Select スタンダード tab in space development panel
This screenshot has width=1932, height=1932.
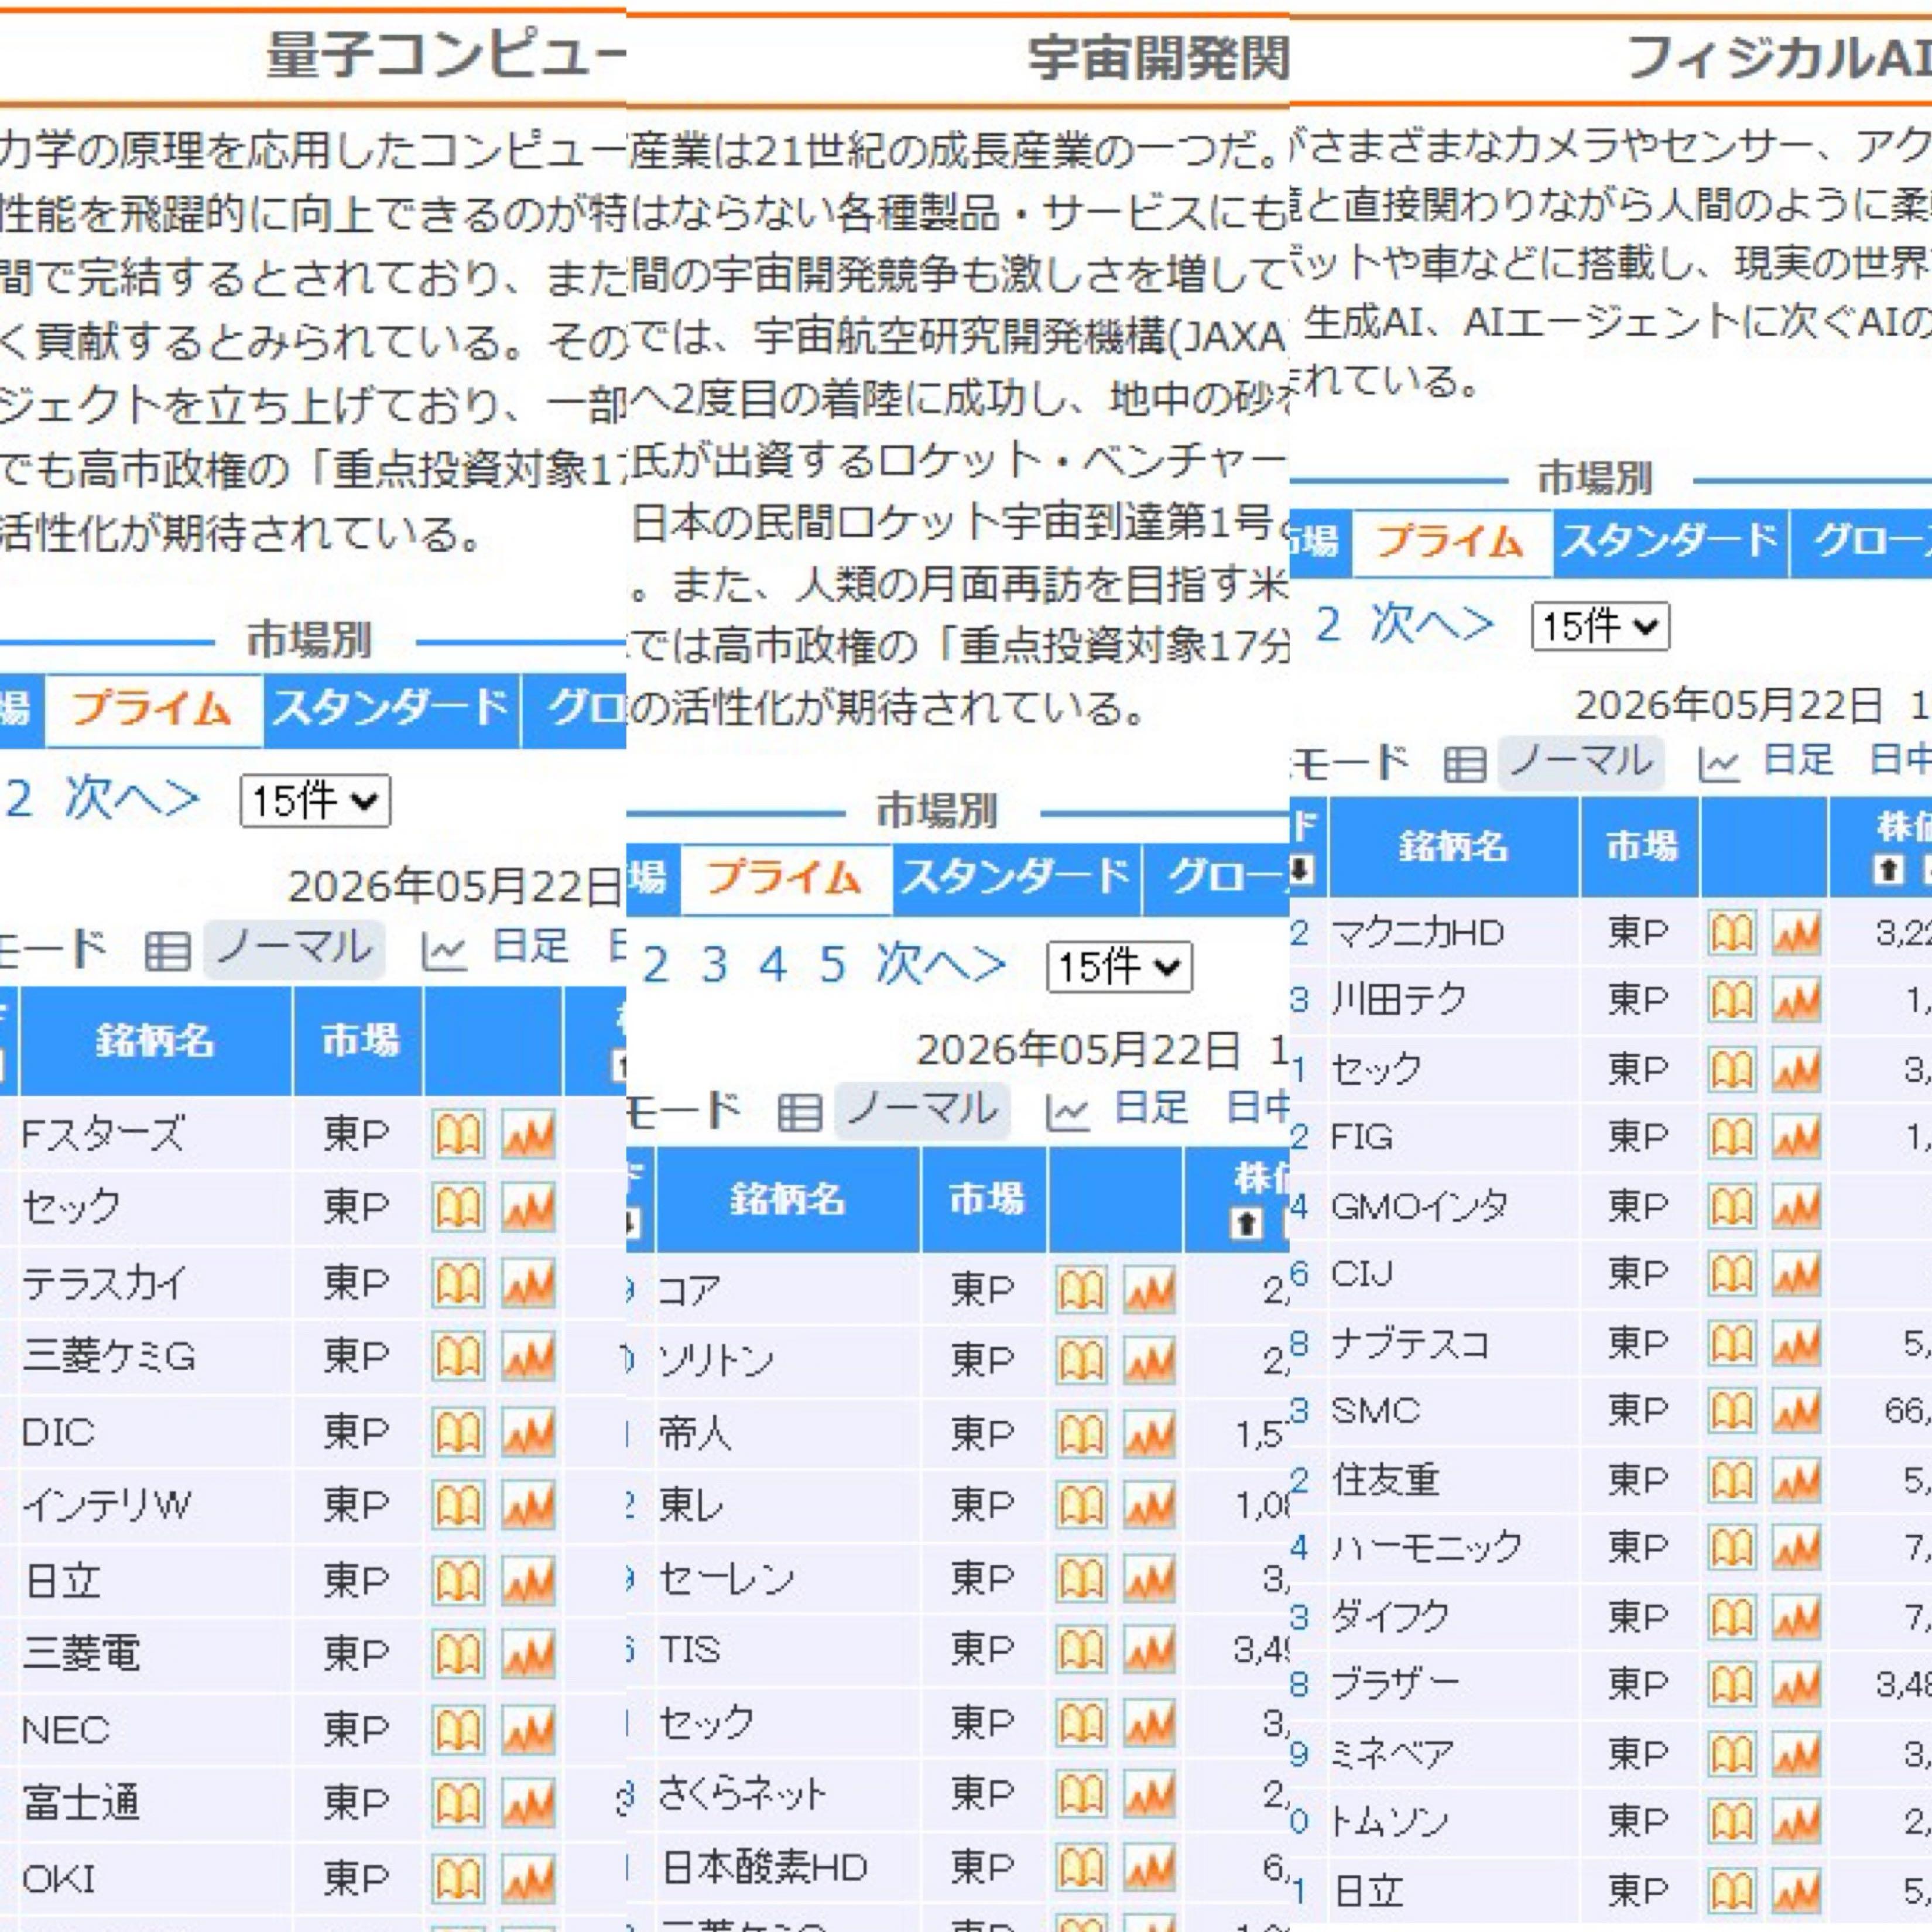click(1017, 879)
